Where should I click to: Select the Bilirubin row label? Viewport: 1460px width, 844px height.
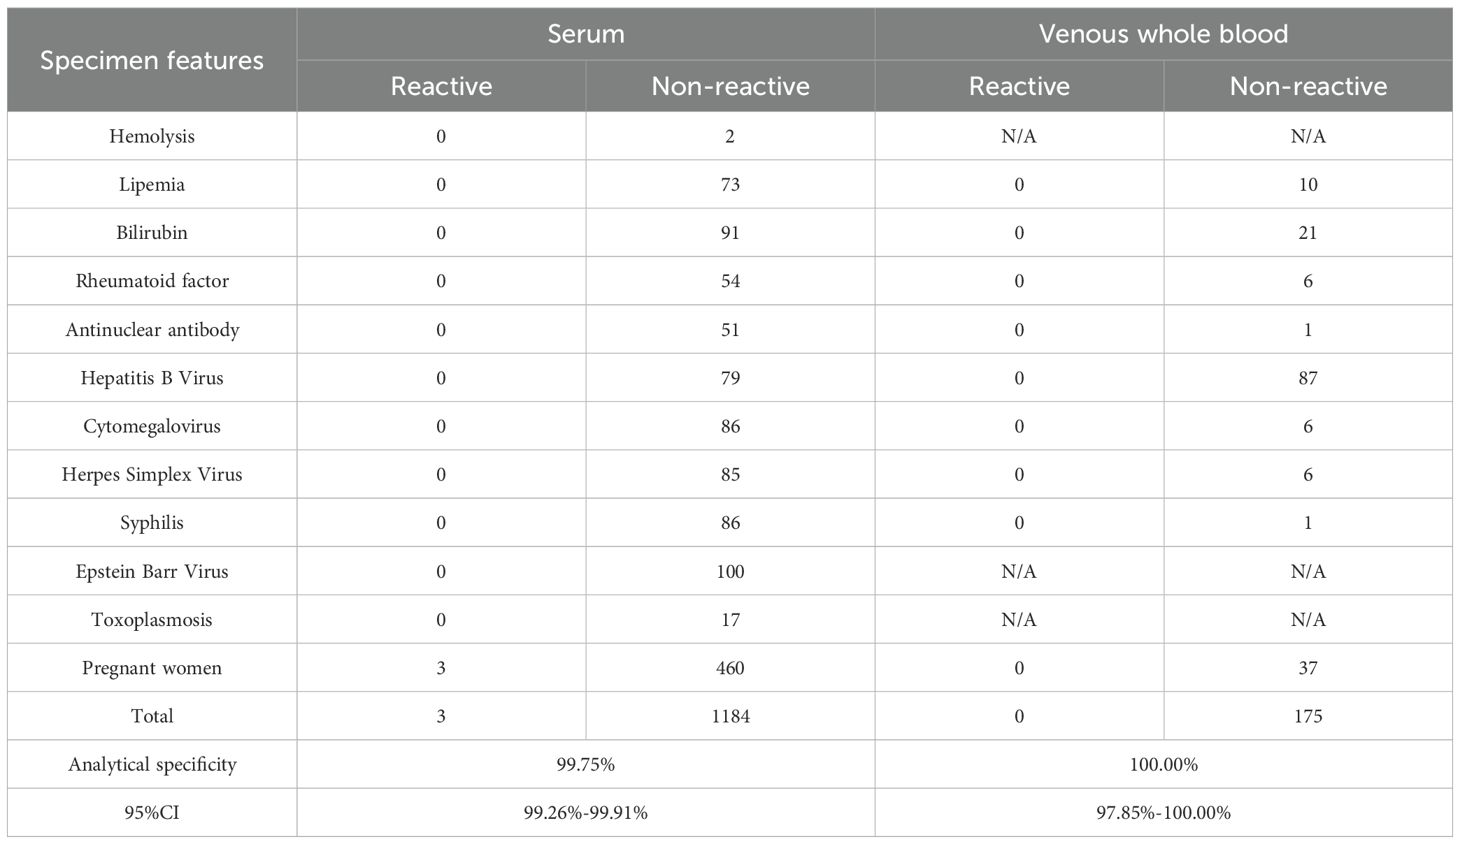pos(152,233)
